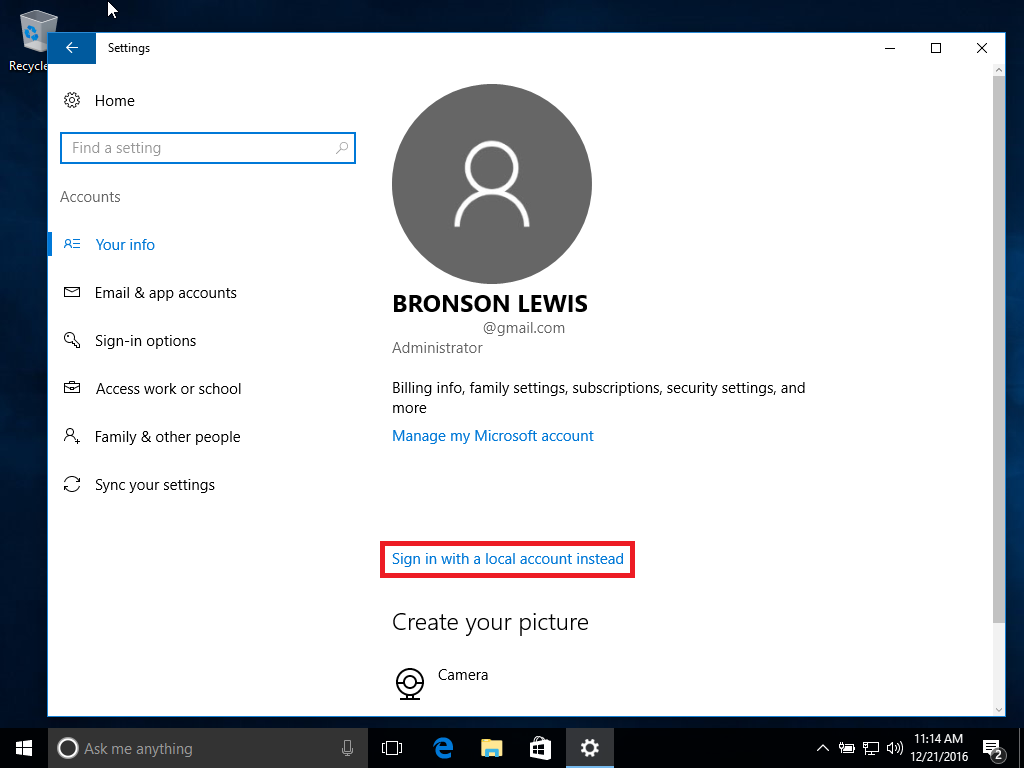Image resolution: width=1024 pixels, height=768 pixels.
Task: Click the Settings gear taskbar icon
Action: [590, 748]
